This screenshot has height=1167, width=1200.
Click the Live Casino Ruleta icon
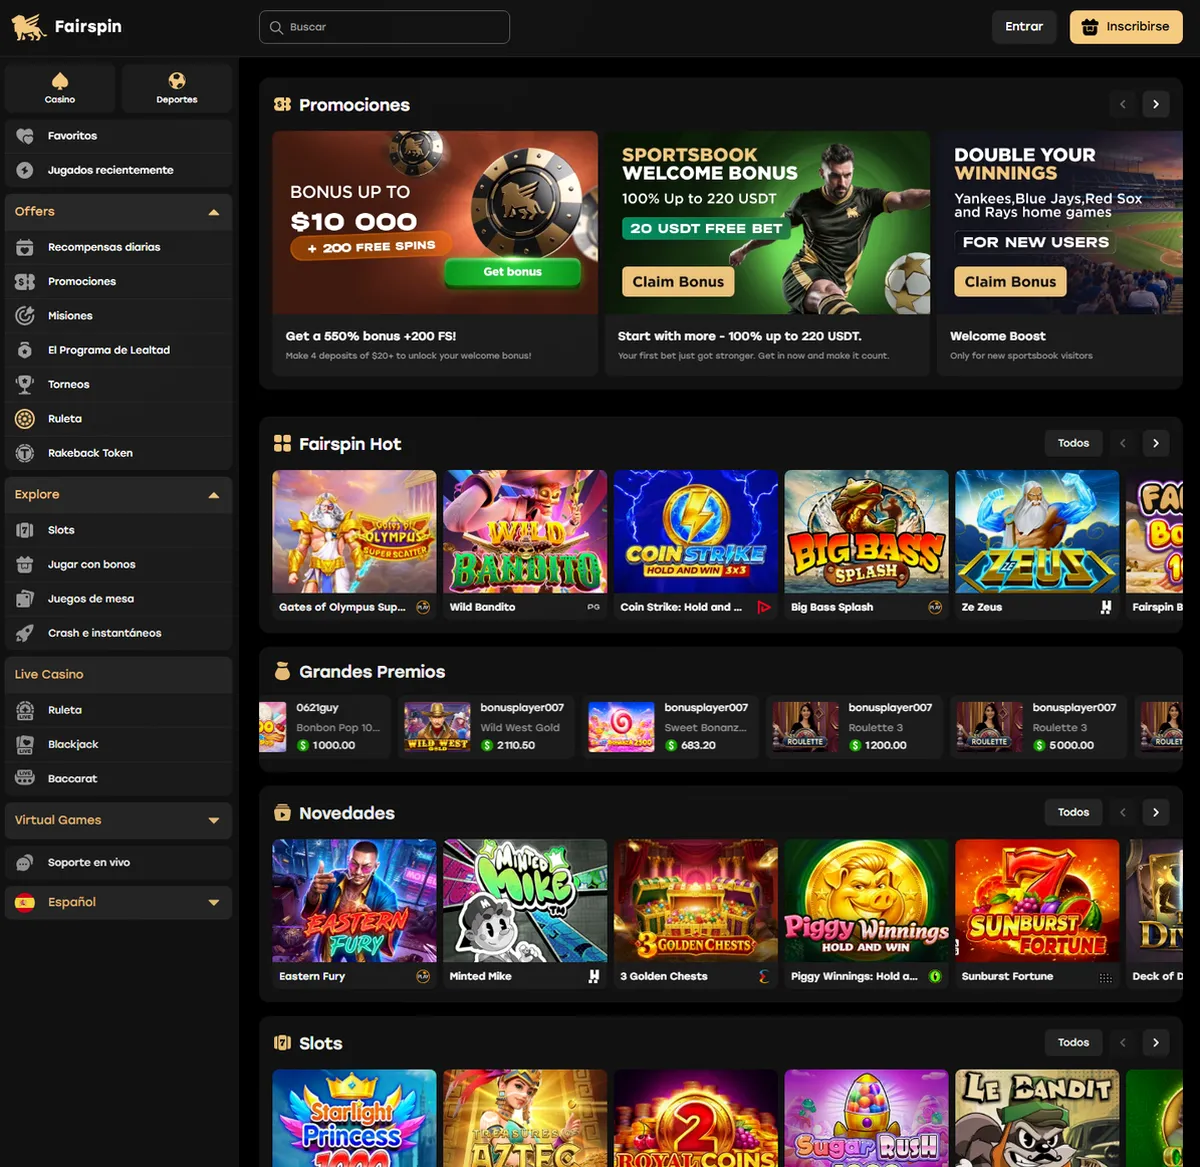pyautogui.click(x=25, y=710)
